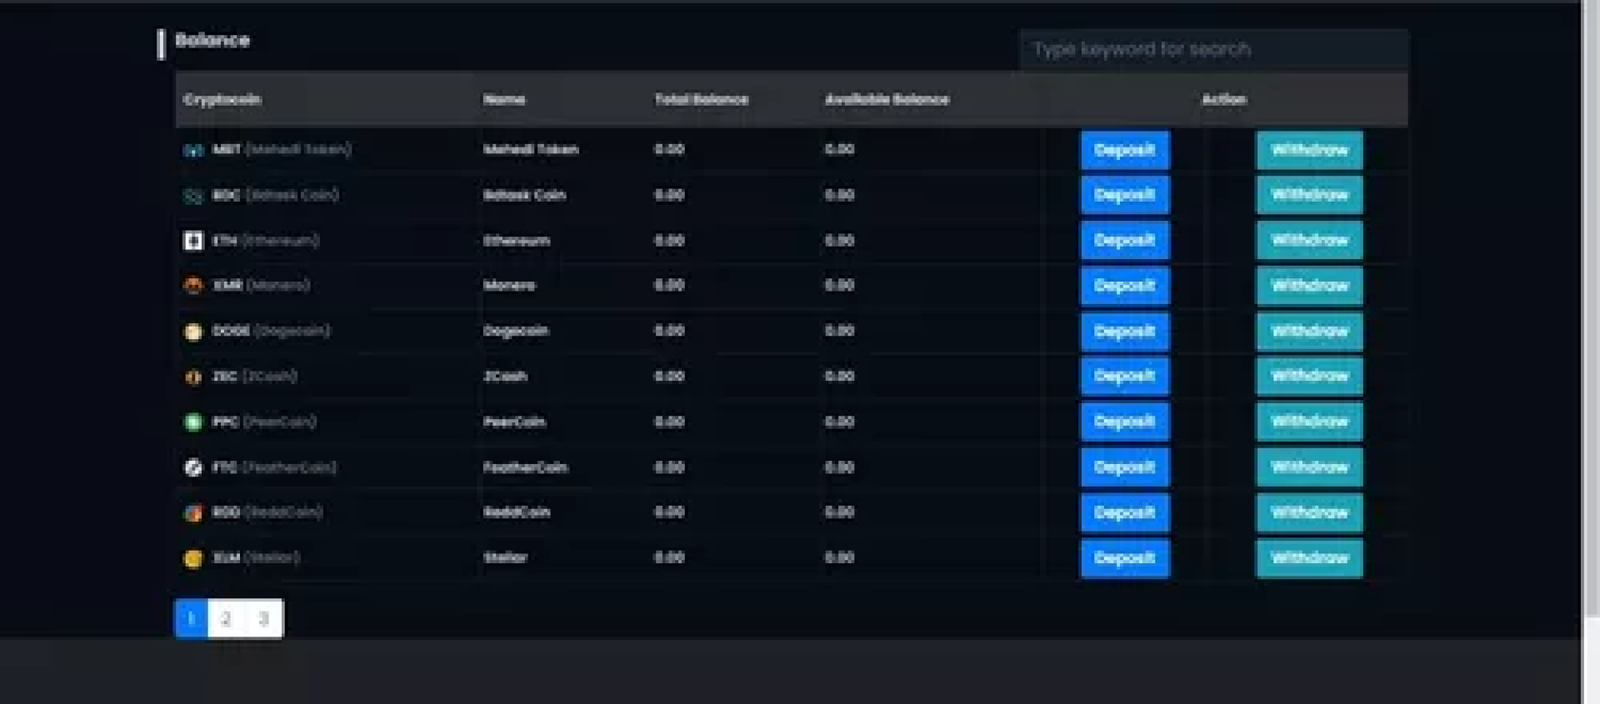Withdraw from Ethereum balance
This screenshot has width=1600, height=704.
[1309, 240]
